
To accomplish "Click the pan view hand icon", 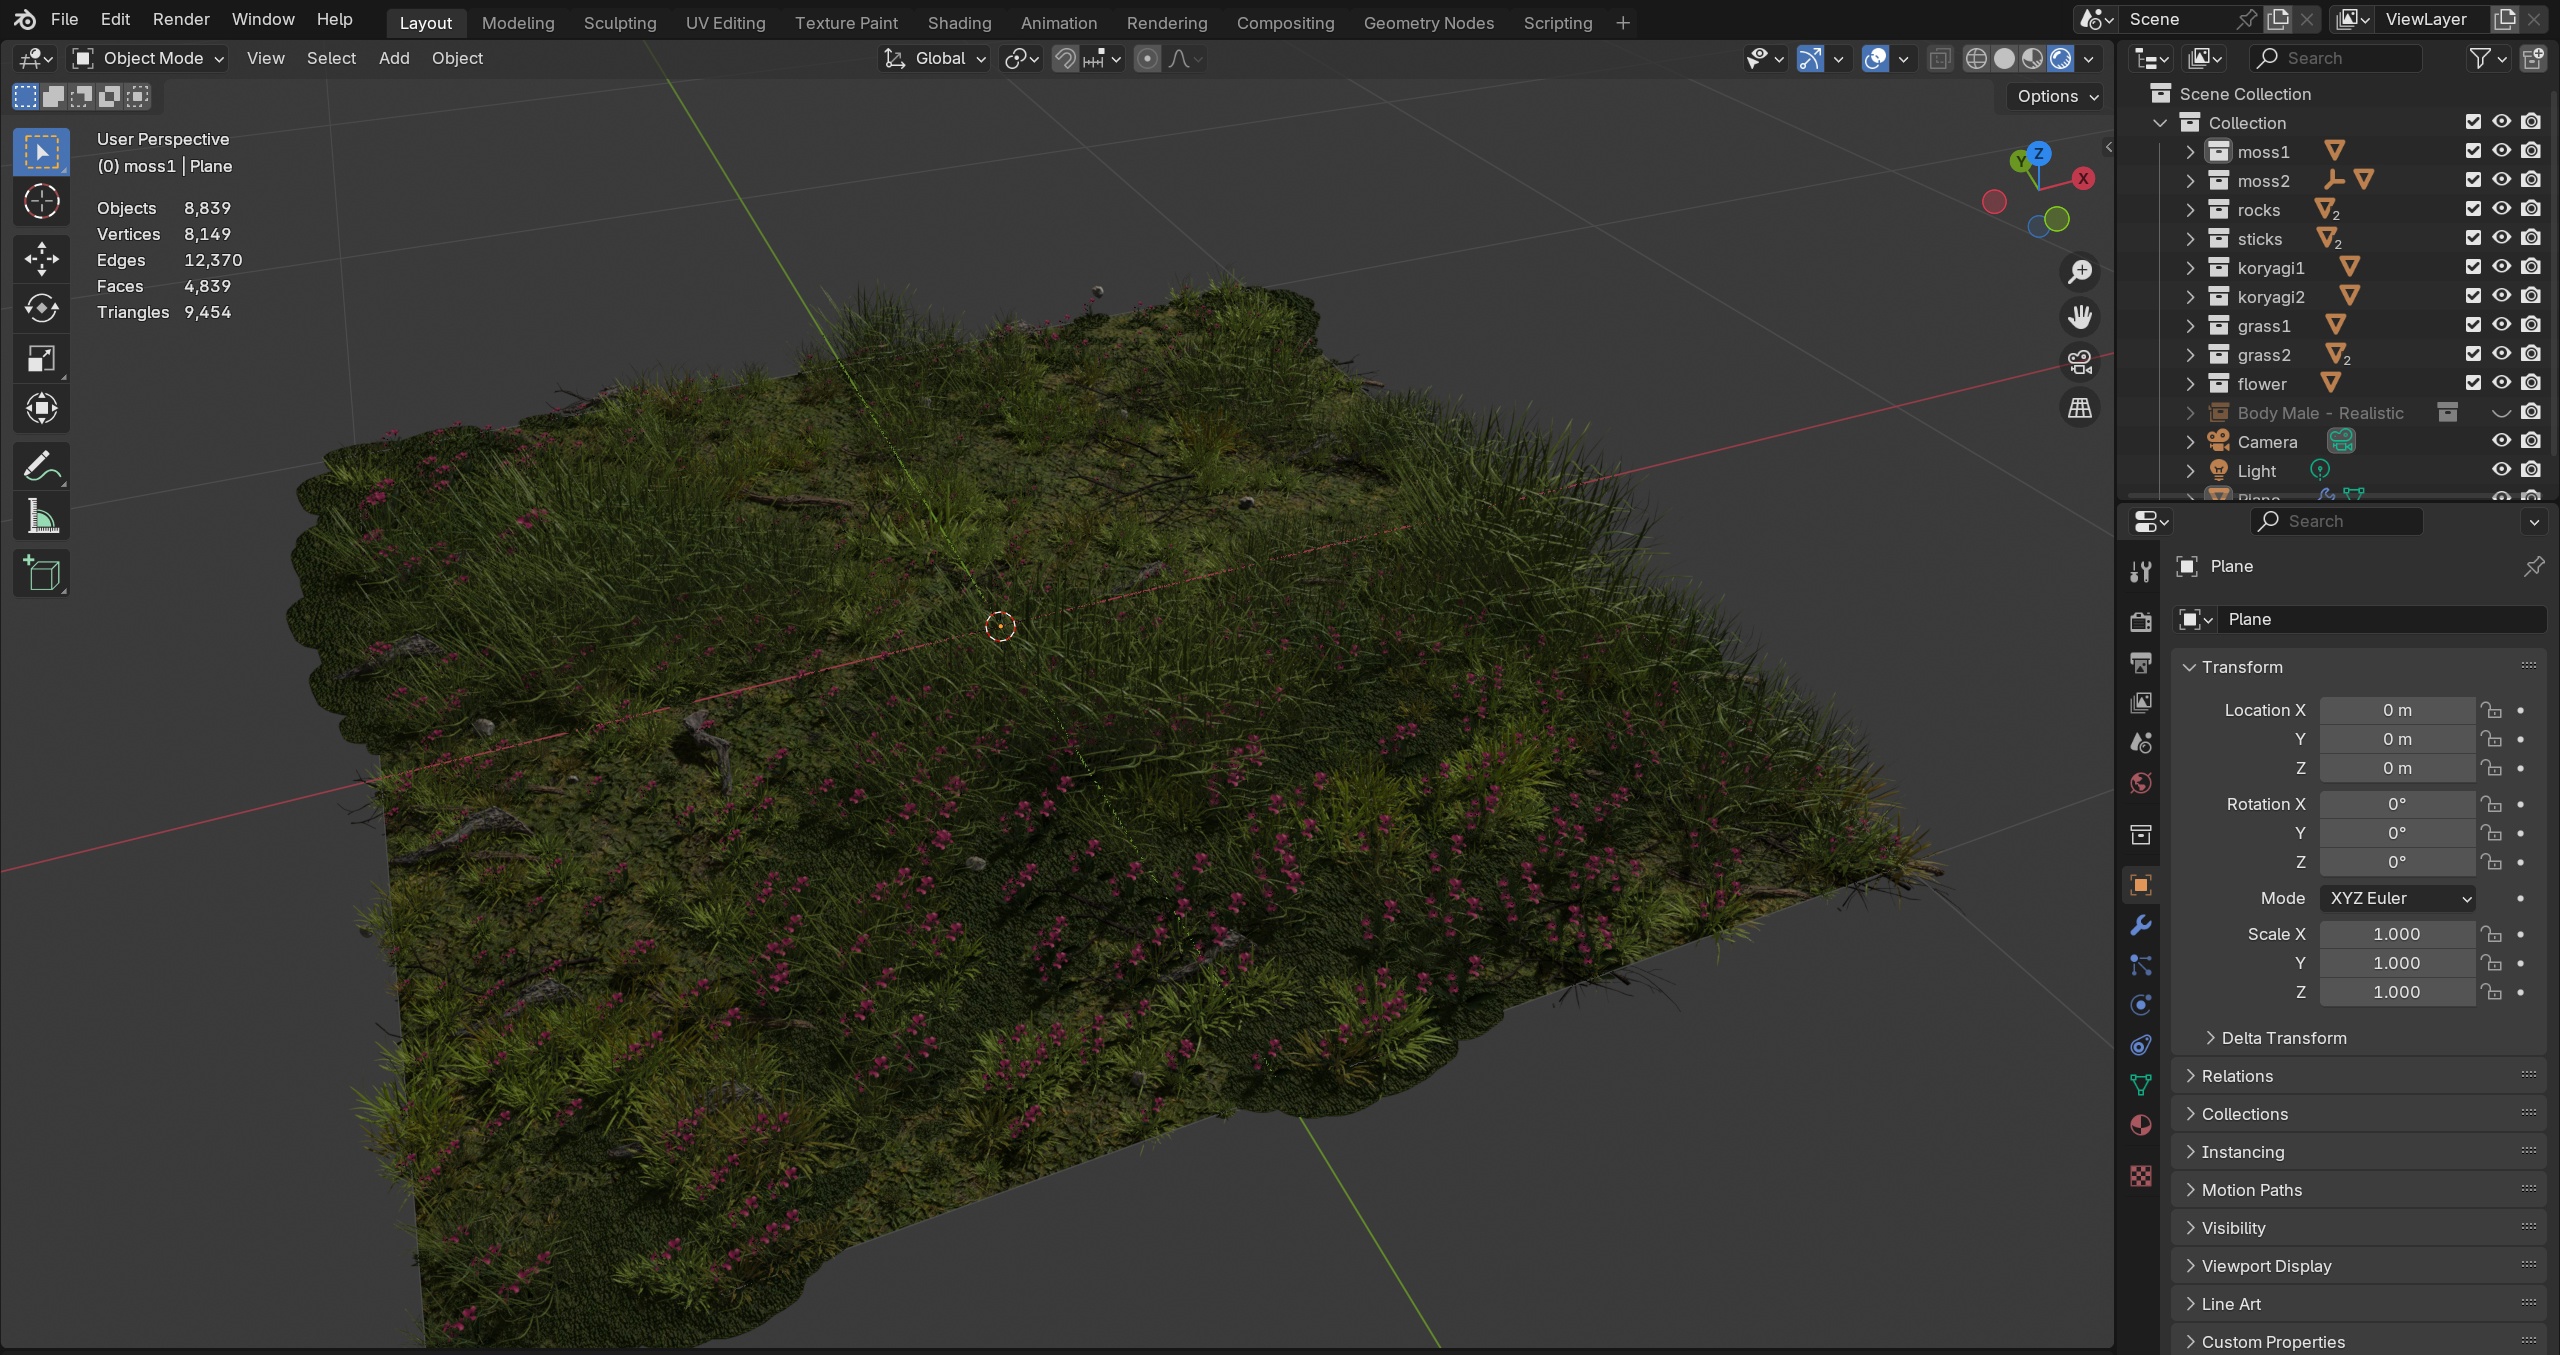I will 2080,317.
